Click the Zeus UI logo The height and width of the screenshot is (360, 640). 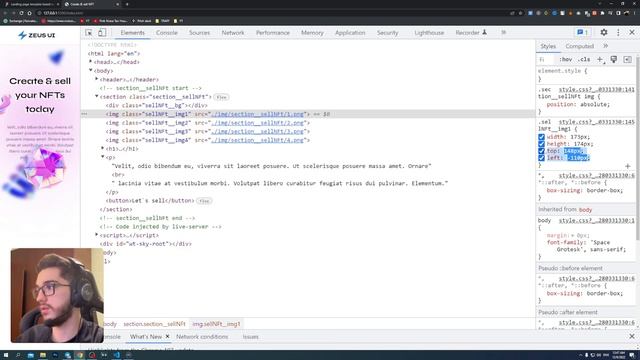tap(37, 35)
